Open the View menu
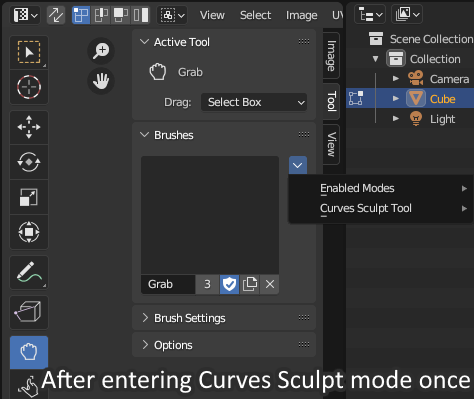 click(212, 15)
